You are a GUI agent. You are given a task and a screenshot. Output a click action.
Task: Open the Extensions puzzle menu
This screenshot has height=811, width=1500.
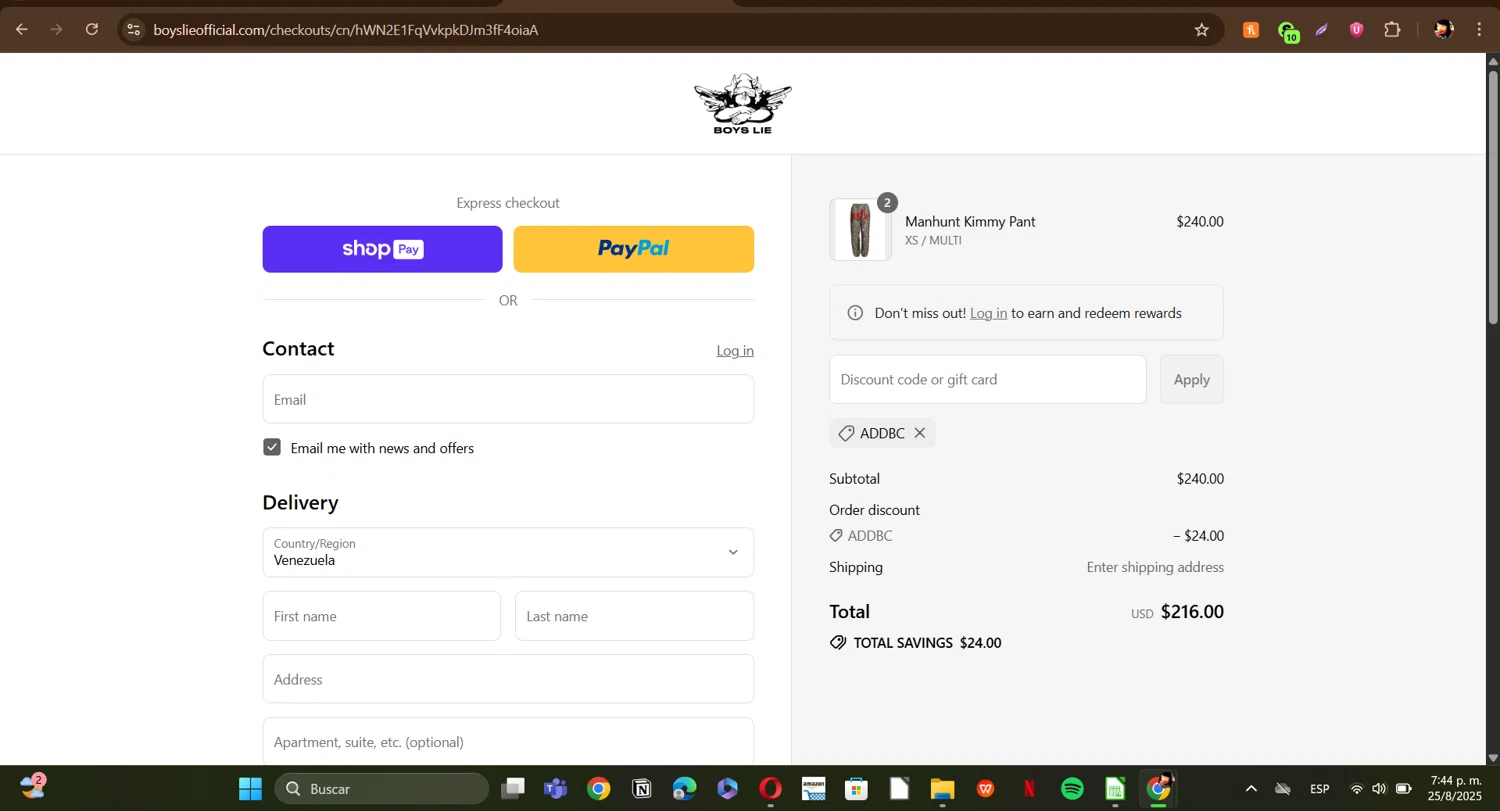click(1392, 30)
